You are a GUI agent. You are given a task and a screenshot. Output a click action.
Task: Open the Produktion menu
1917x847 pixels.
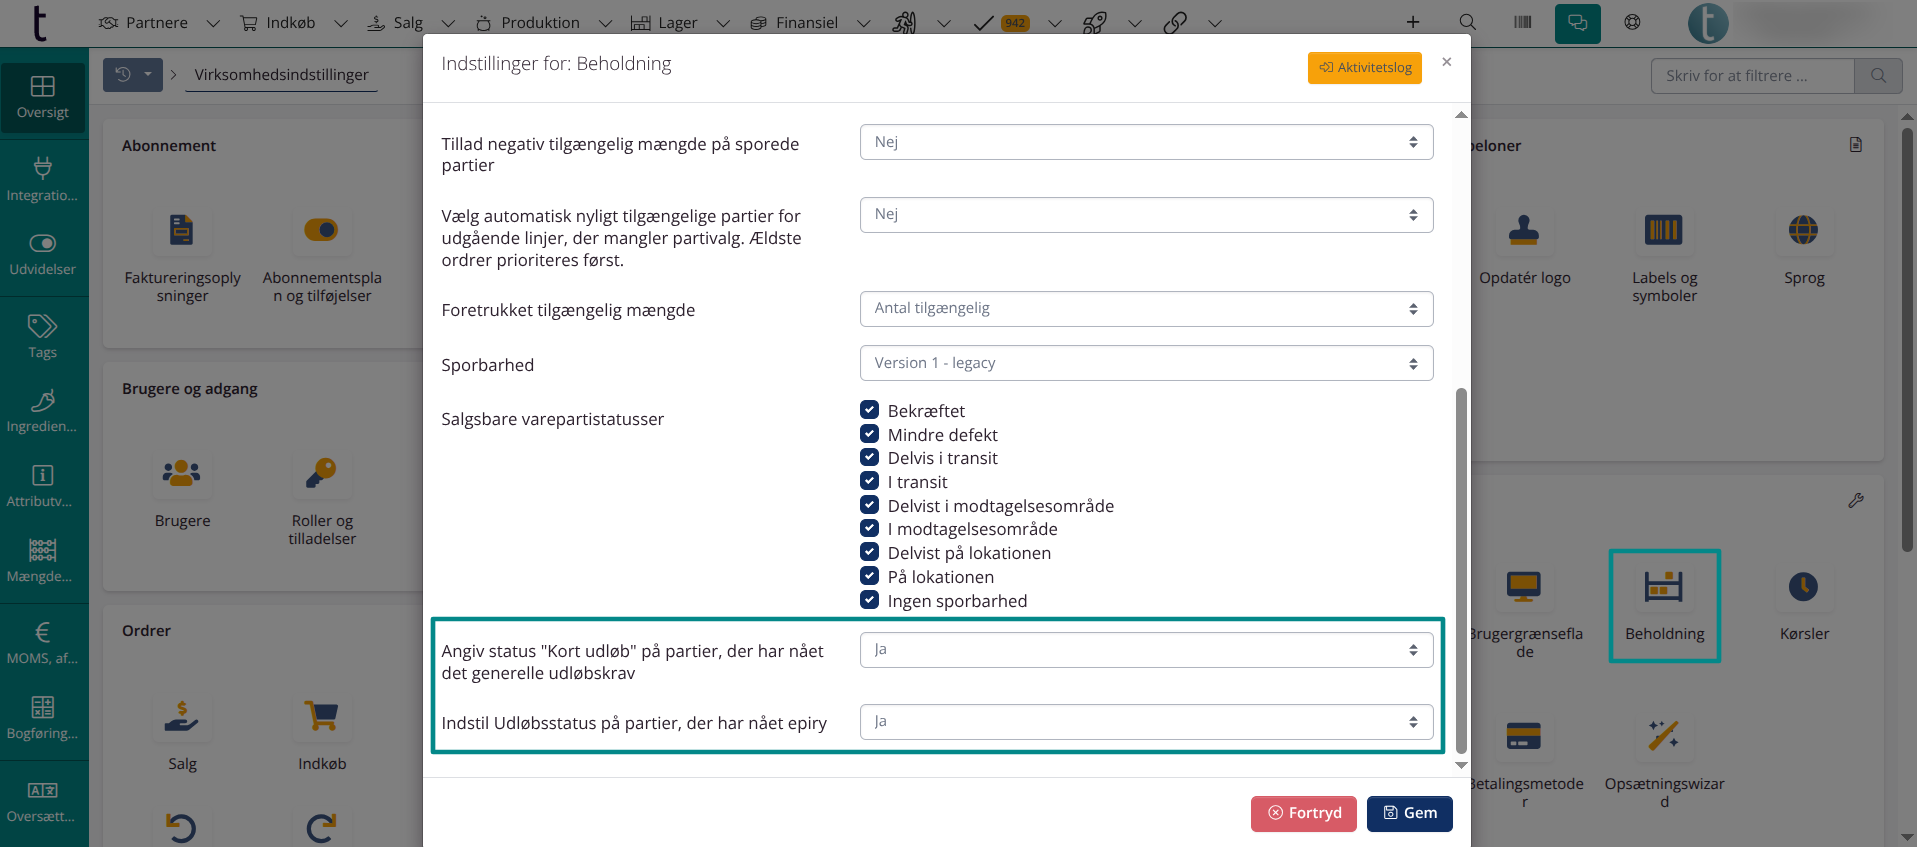click(x=541, y=22)
